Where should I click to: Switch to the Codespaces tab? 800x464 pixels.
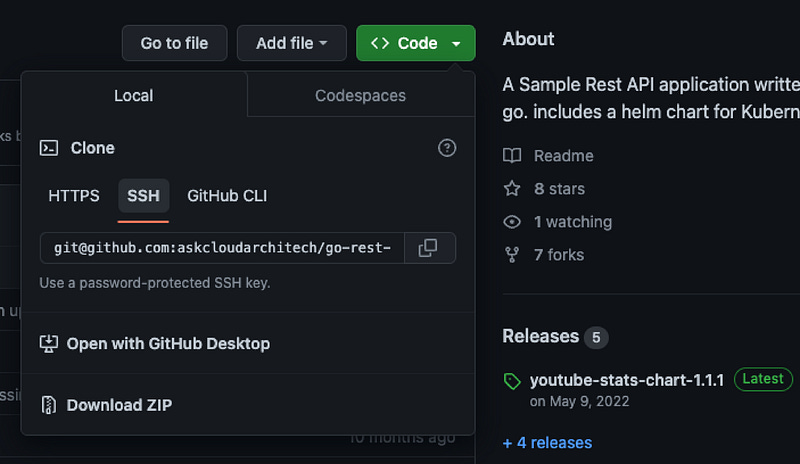360,95
